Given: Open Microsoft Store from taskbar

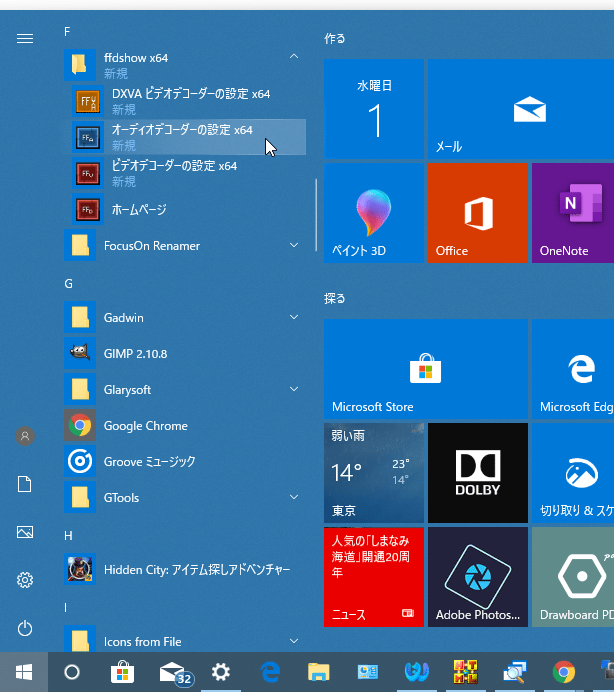Looking at the screenshot, I should (x=122, y=672).
